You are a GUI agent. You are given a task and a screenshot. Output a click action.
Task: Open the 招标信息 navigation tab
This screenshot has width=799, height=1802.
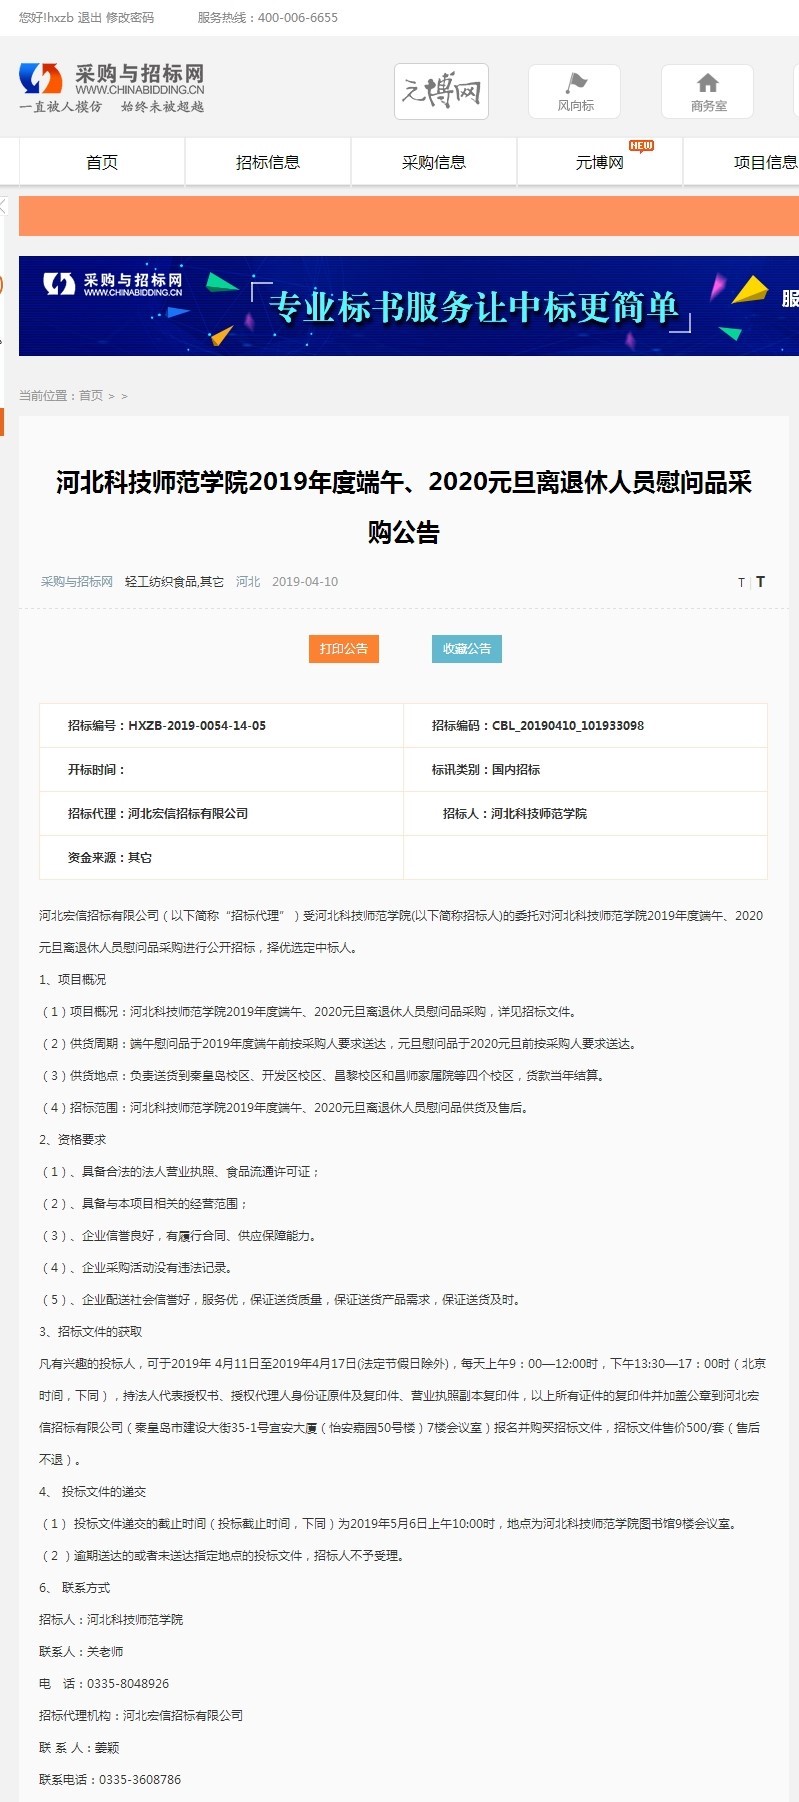[268, 162]
